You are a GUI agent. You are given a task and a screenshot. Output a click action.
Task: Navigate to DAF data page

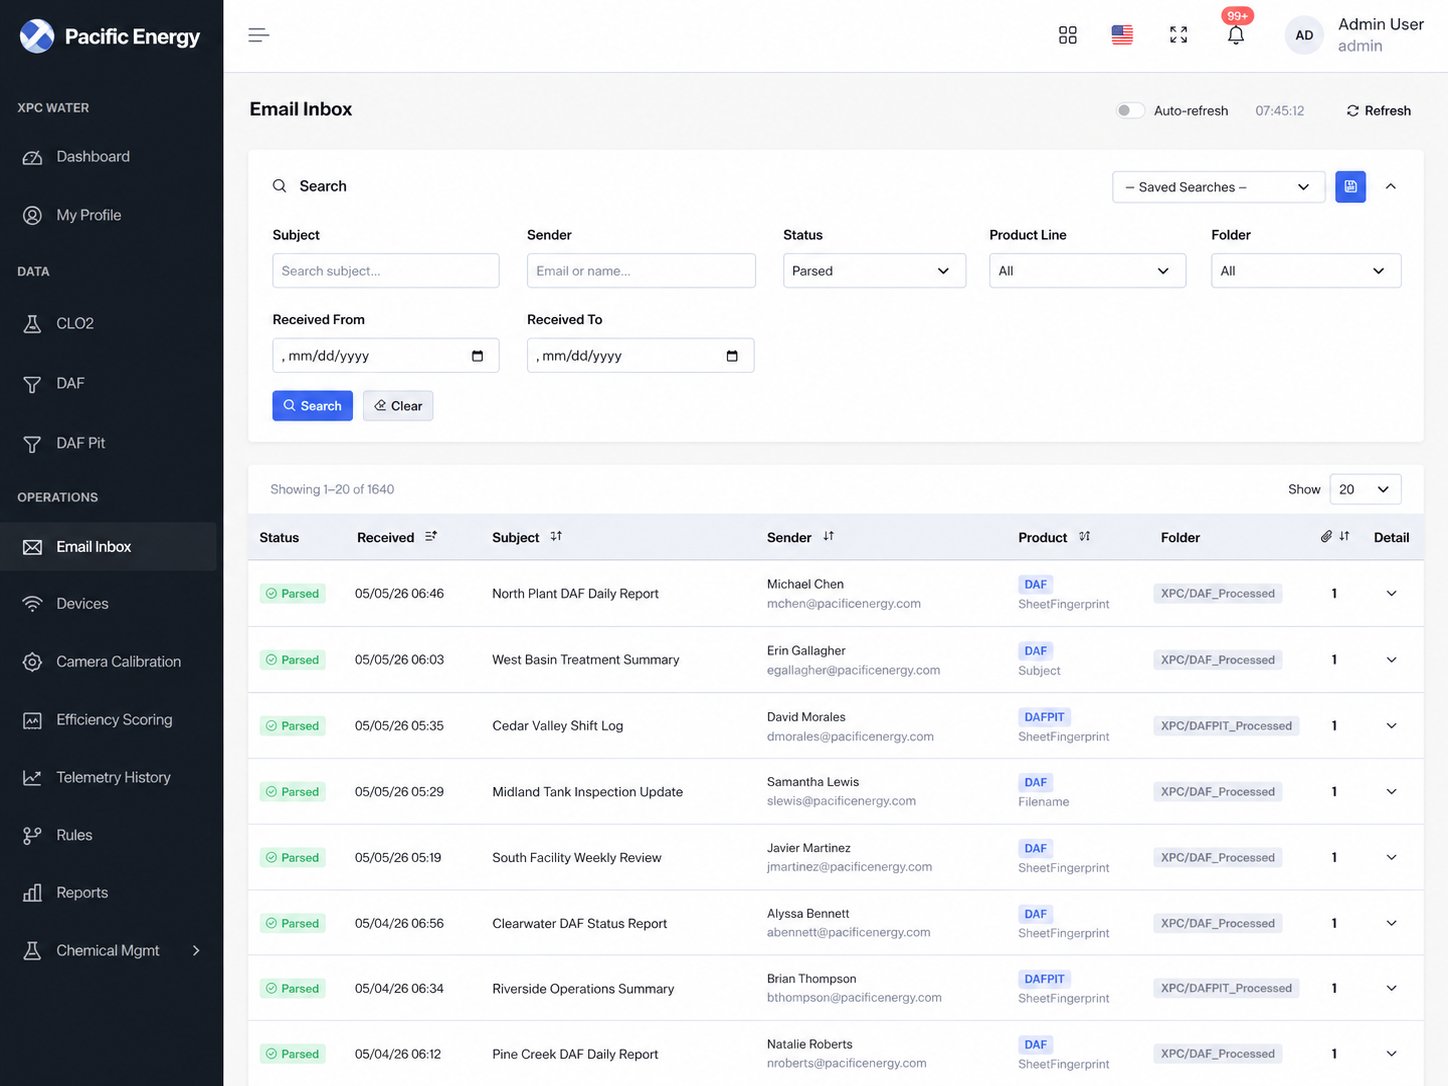tap(108, 384)
